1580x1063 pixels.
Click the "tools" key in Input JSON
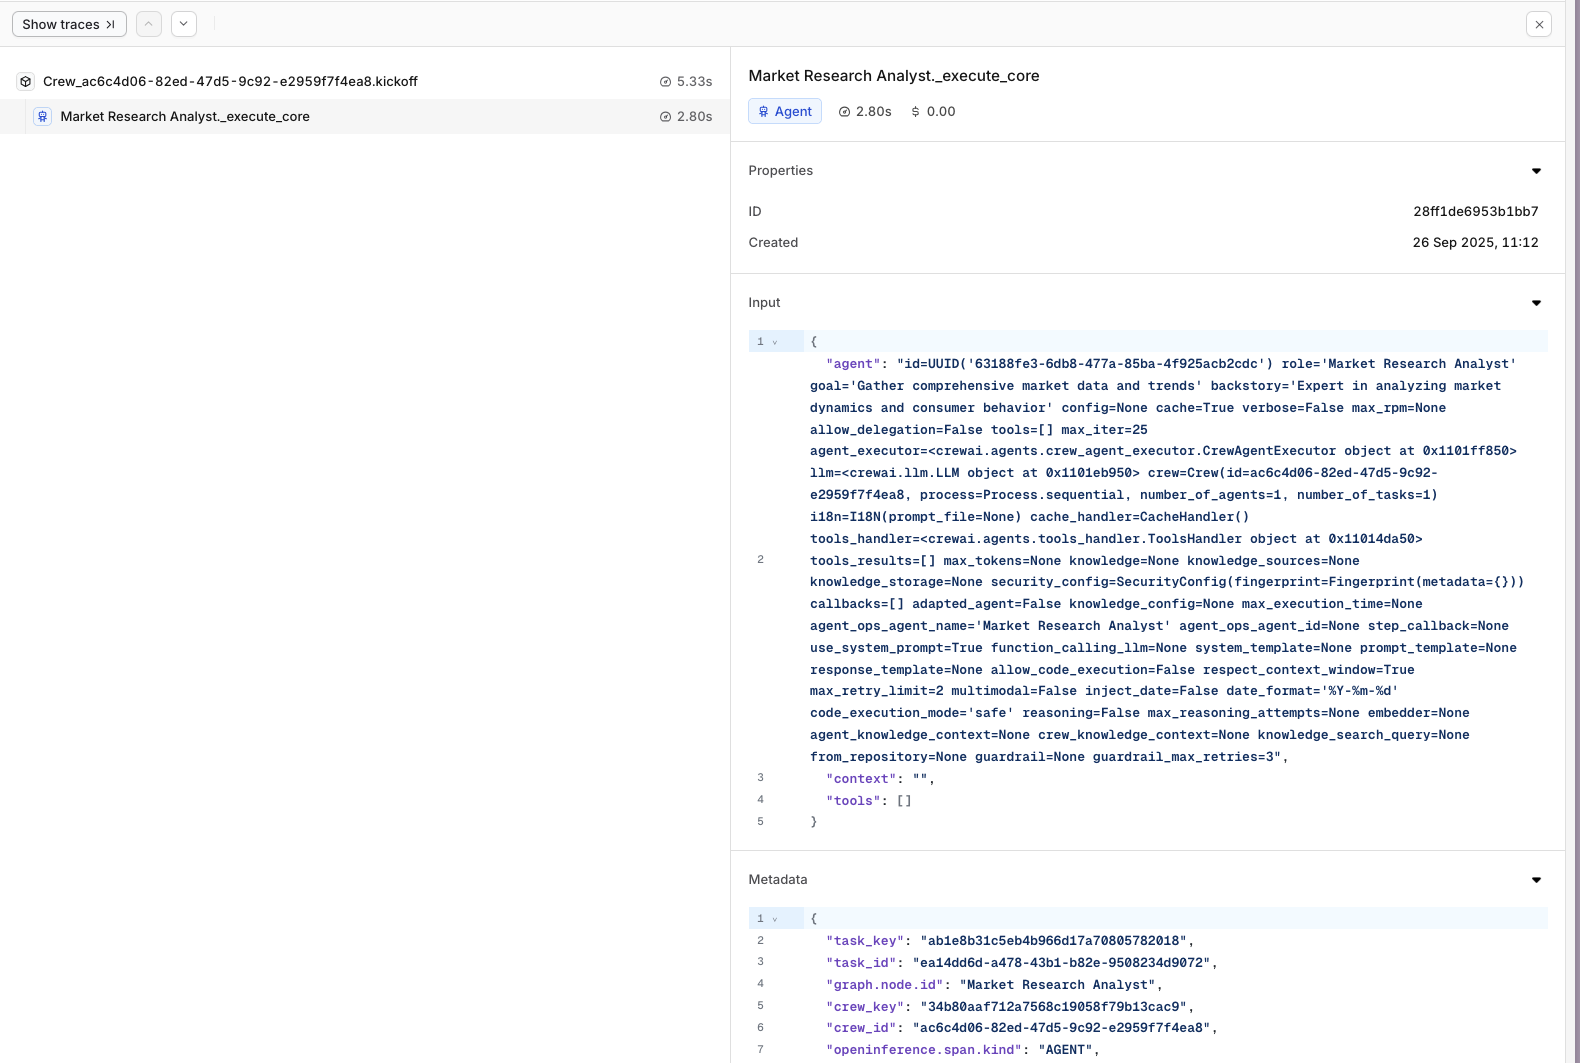coord(853,801)
